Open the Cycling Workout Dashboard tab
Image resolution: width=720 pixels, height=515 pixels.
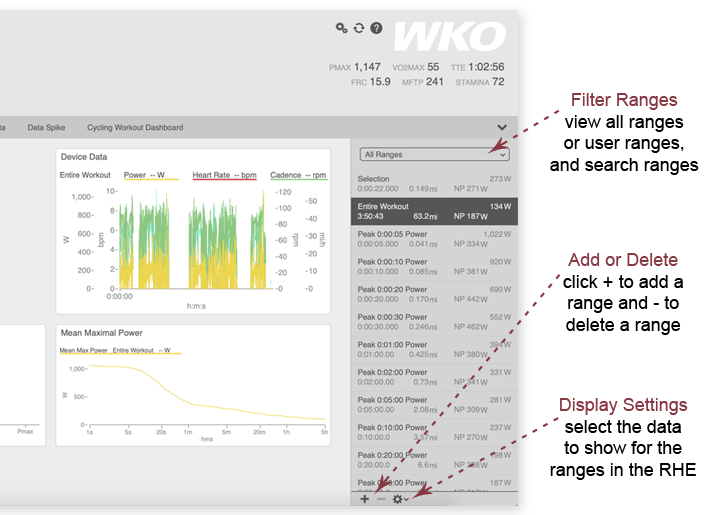(135, 128)
